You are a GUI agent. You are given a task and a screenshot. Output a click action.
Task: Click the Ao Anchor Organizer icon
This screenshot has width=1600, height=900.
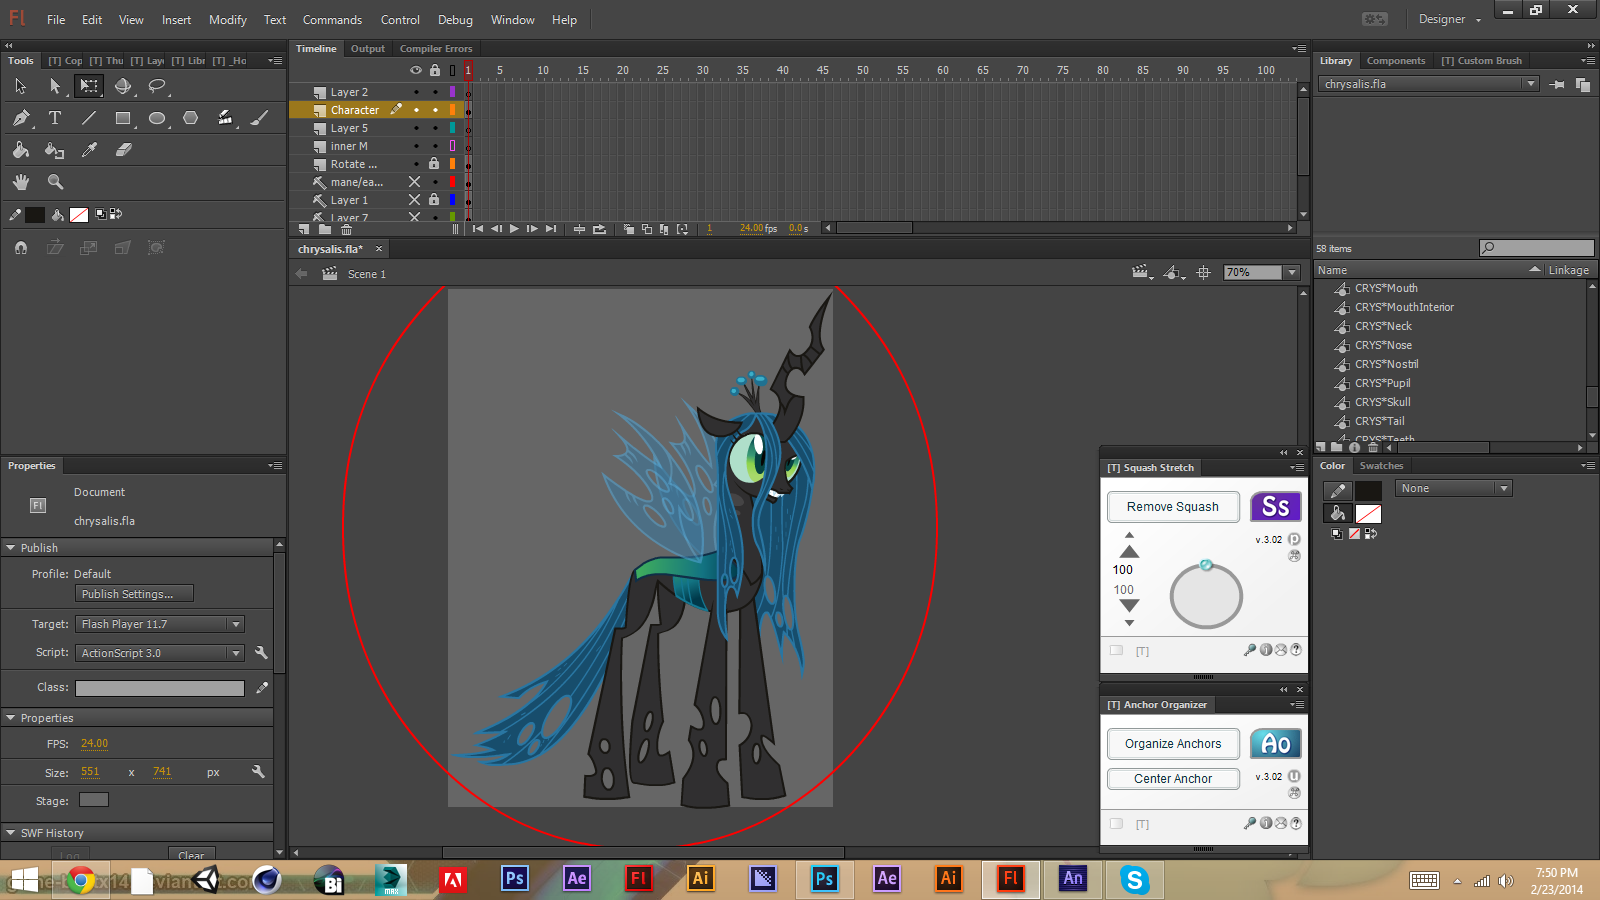click(x=1275, y=744)
